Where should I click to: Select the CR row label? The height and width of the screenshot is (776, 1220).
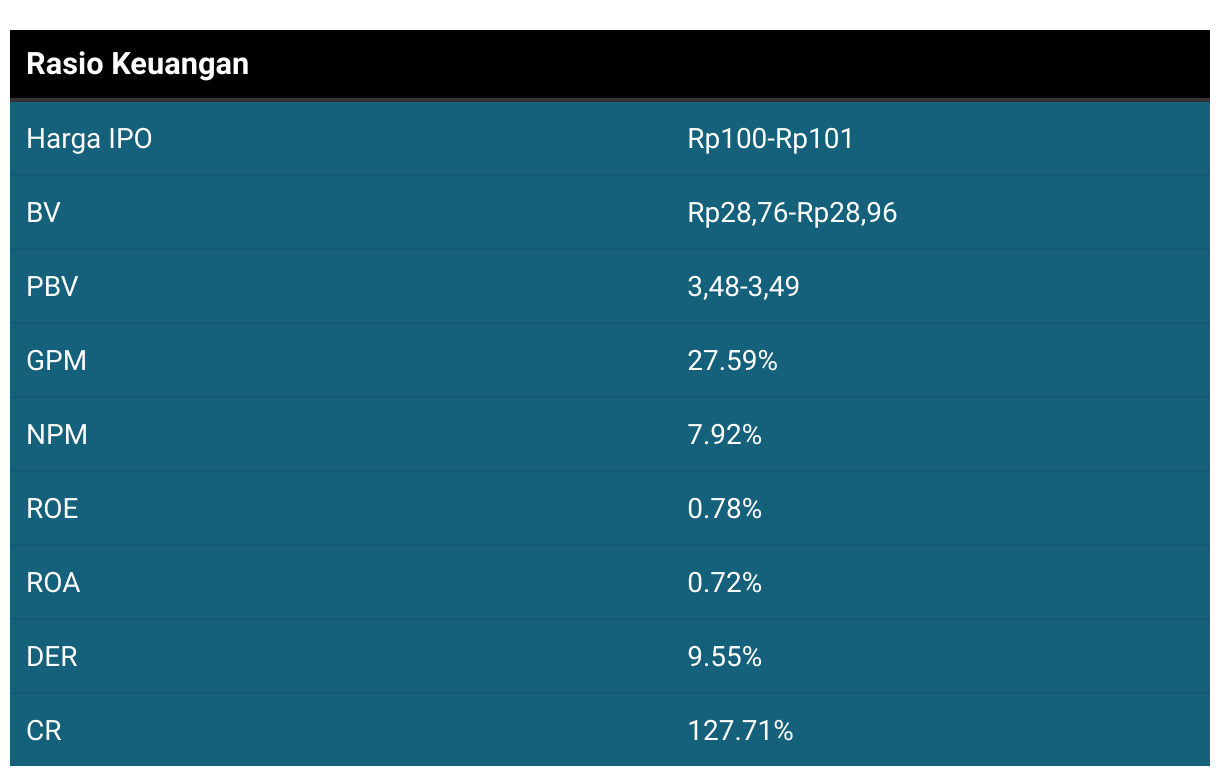pos(44,731)
